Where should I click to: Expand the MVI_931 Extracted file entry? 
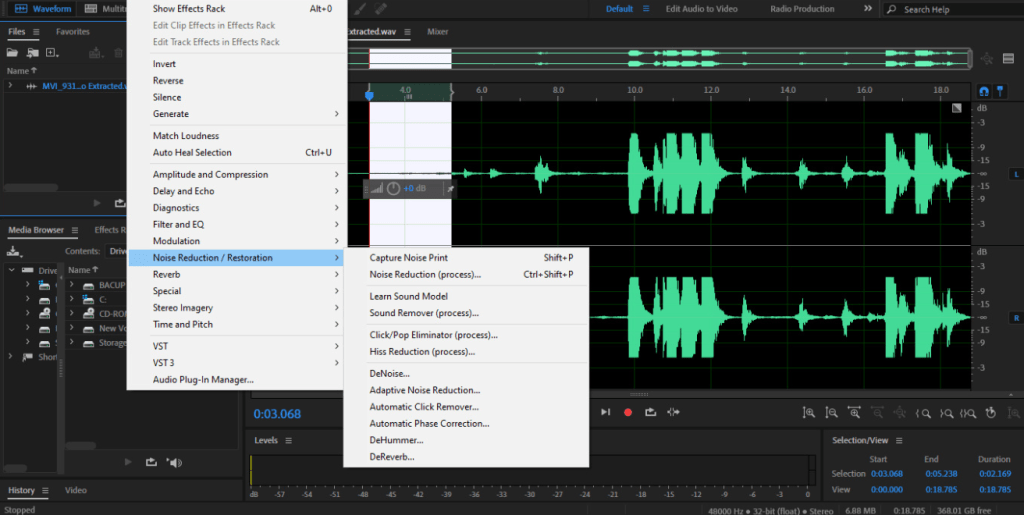(11, 86)
